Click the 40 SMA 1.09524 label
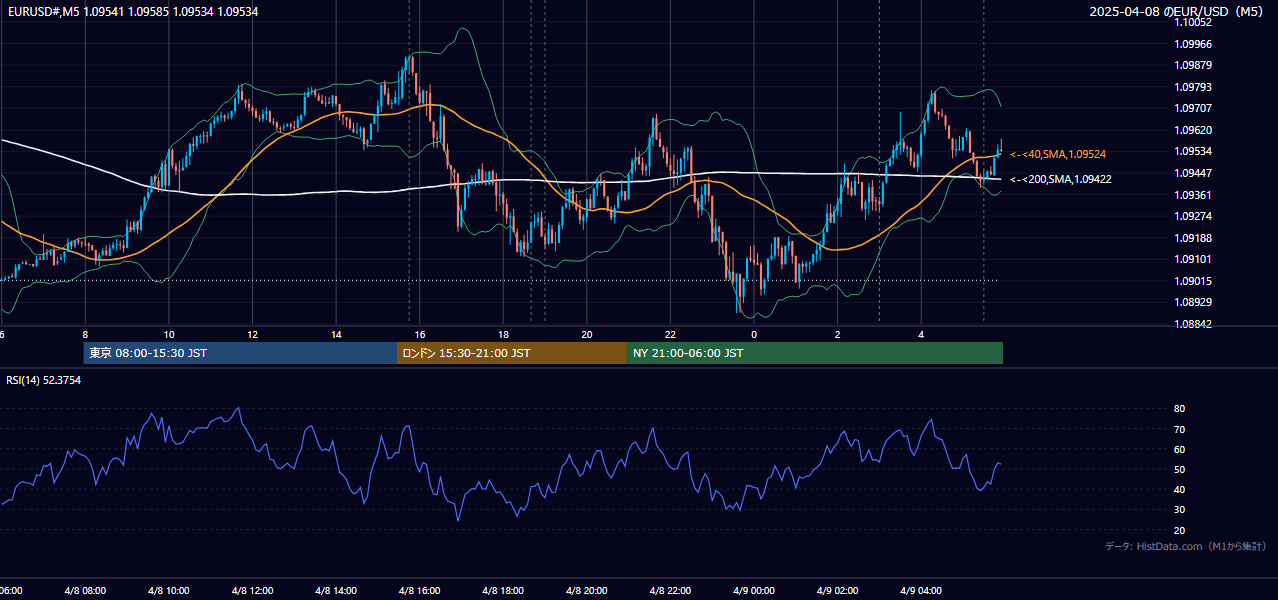Screen dimensions: 1278x600 (x=1057, y=154)
